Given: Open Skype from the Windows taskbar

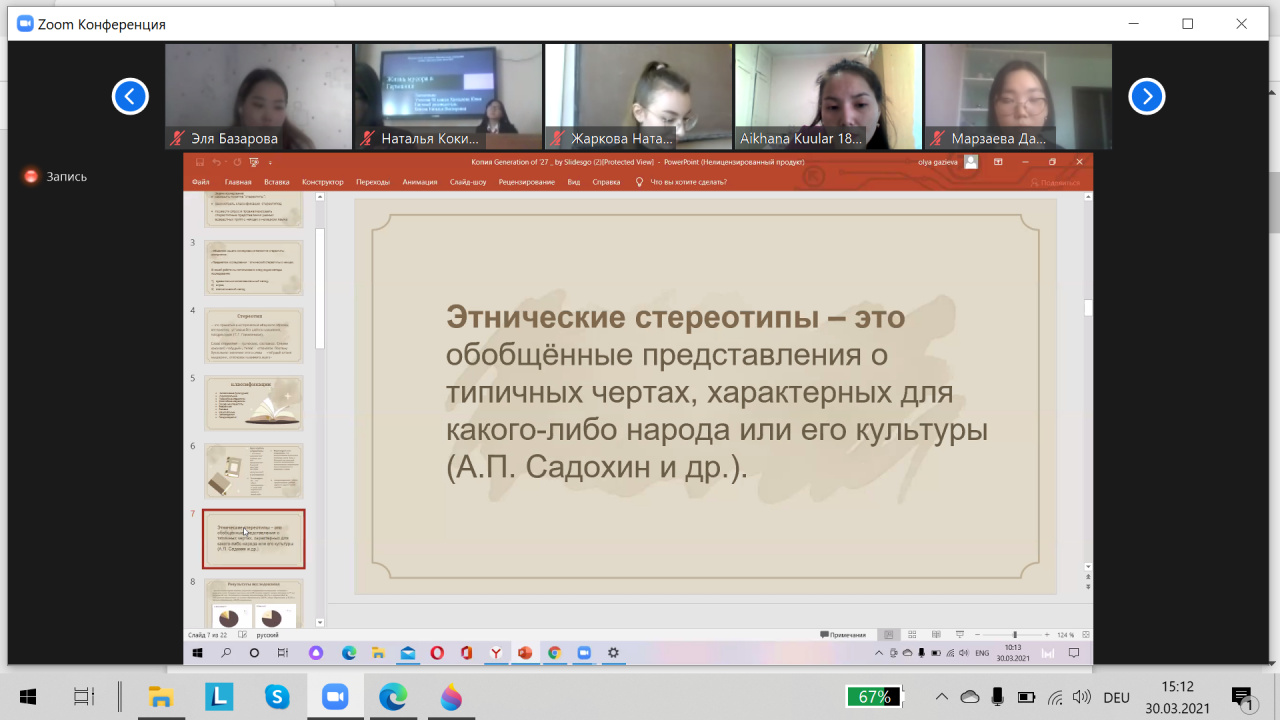Looking at the screenshot, I should [277, 697].
